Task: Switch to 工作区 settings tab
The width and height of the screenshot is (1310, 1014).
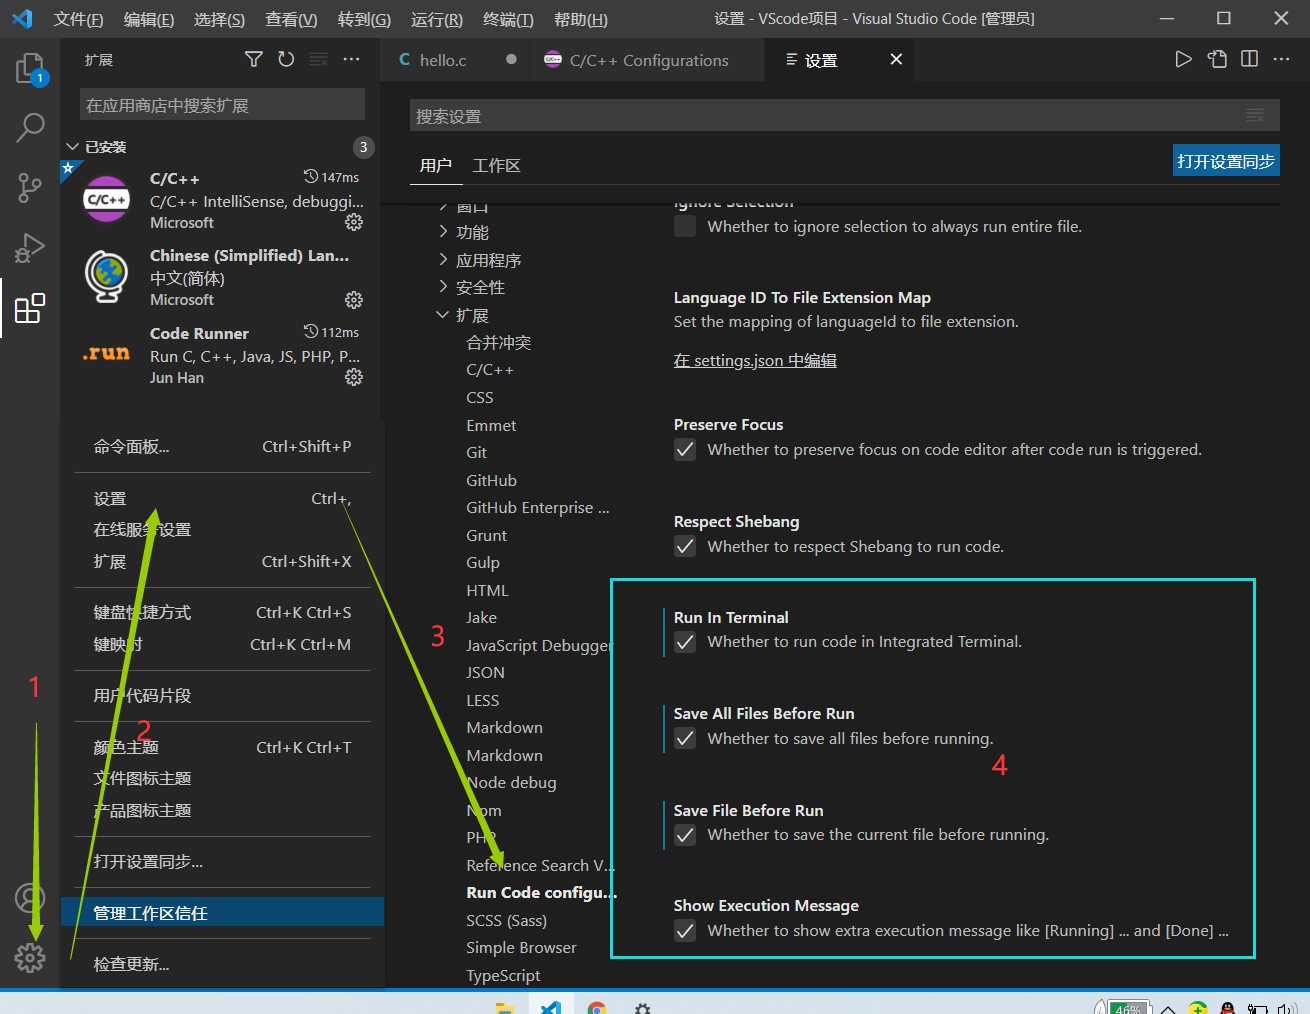Action: tap(496, 165)
